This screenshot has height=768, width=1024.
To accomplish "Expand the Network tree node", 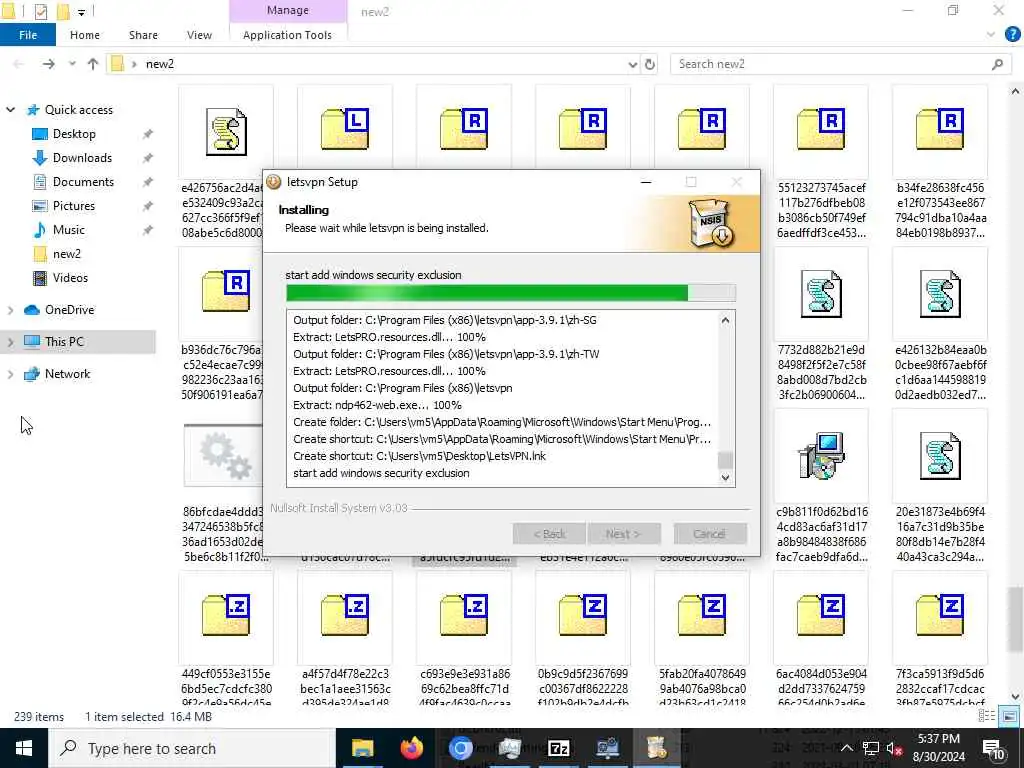I will (10, 374).
